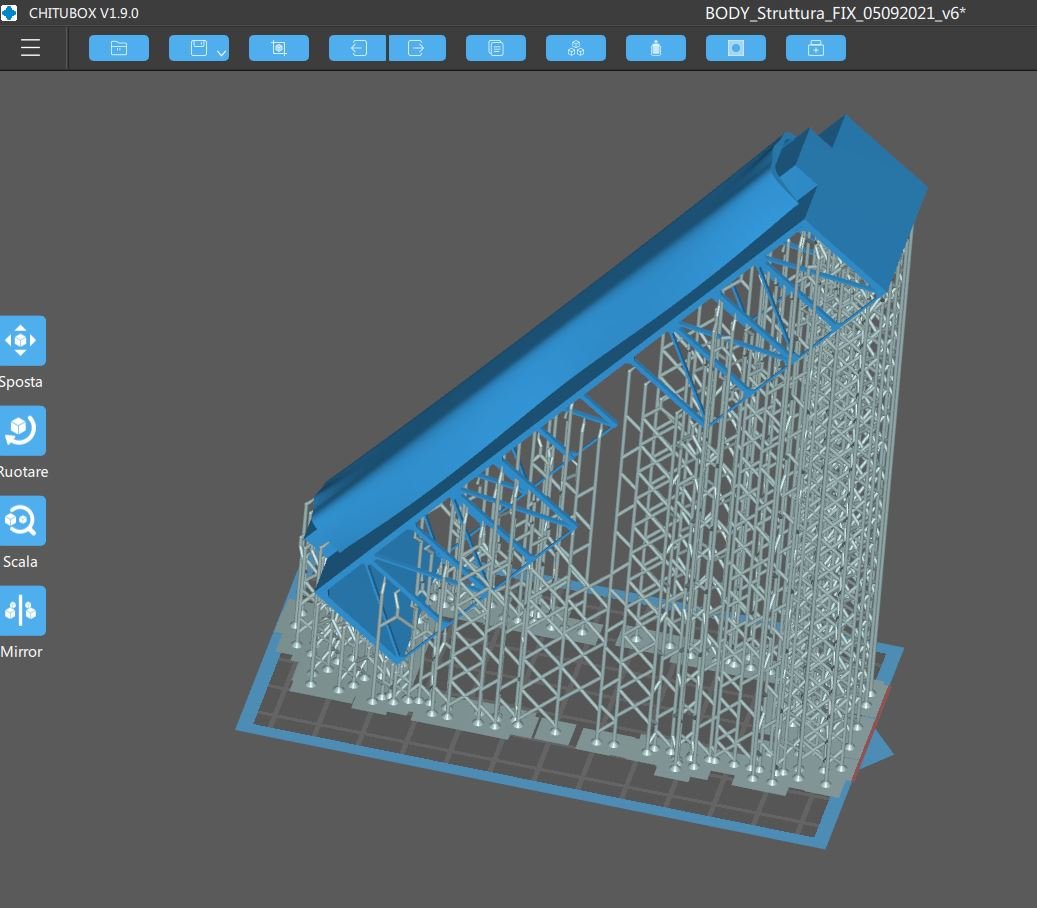1037x908 pixels.
Task: Click the open file folder icon
Action: coord(119,48)
